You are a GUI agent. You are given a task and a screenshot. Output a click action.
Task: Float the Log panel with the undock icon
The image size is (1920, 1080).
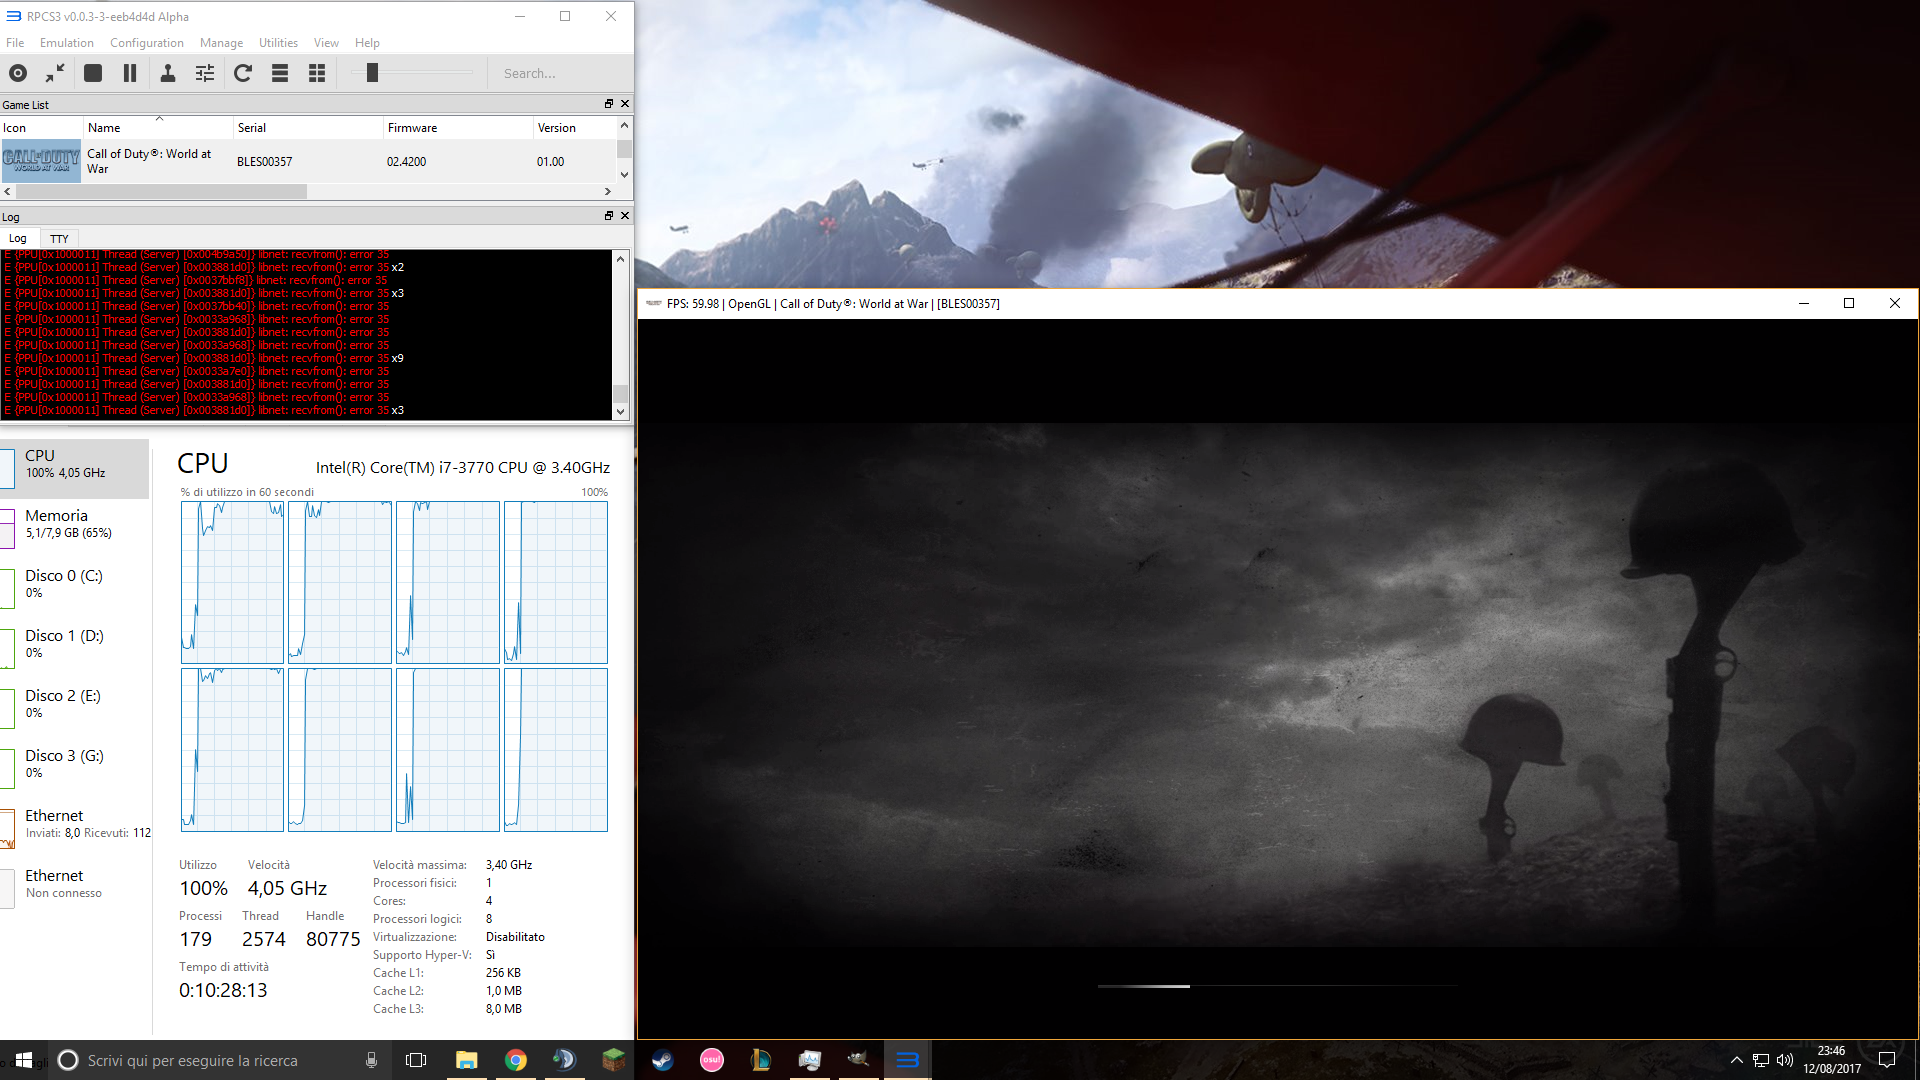(608, 216)
